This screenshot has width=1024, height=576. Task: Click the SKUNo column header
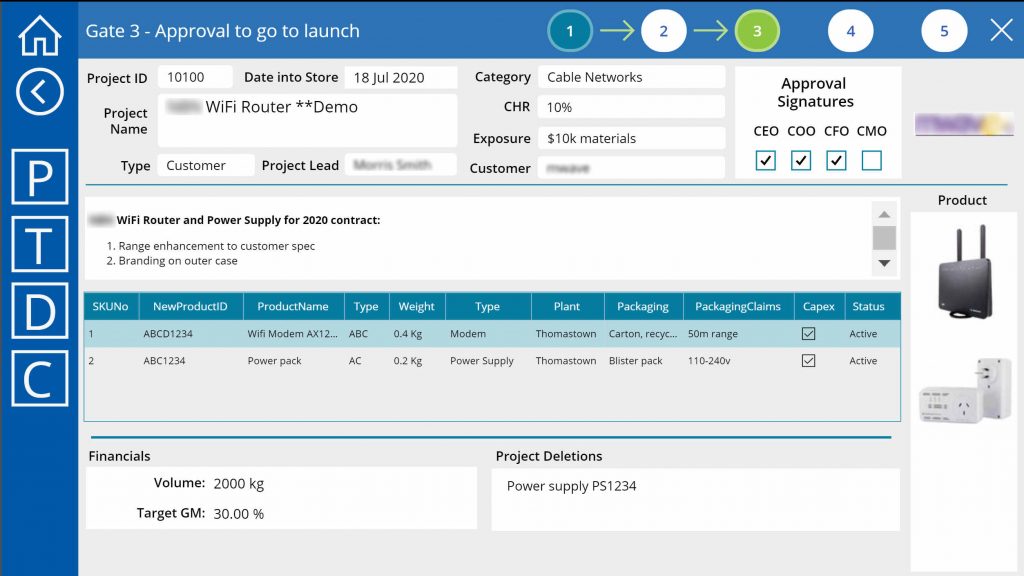pos(110,306)
